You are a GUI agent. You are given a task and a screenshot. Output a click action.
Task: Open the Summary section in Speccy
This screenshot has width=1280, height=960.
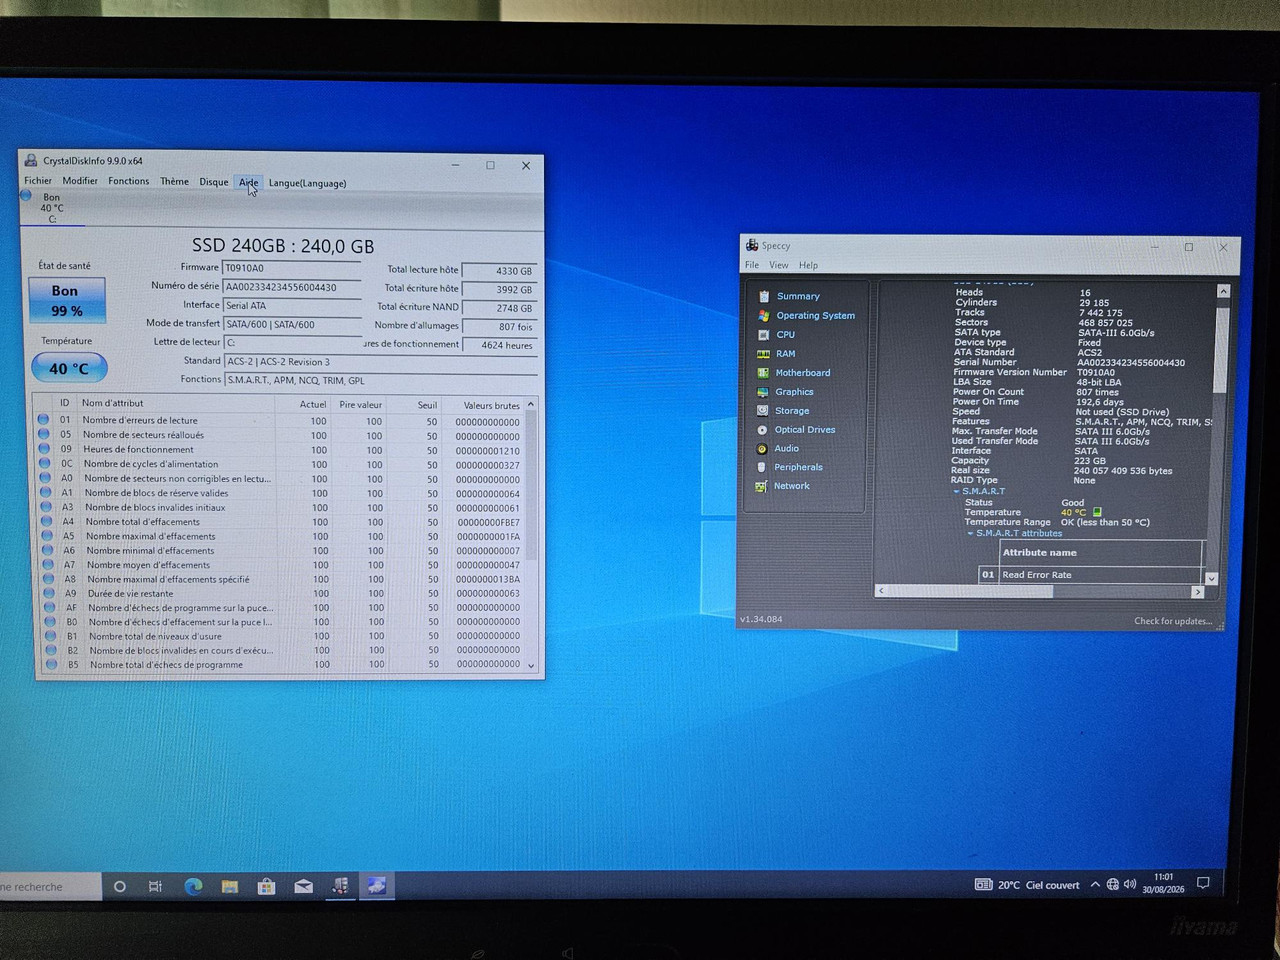tap(798, 296)
